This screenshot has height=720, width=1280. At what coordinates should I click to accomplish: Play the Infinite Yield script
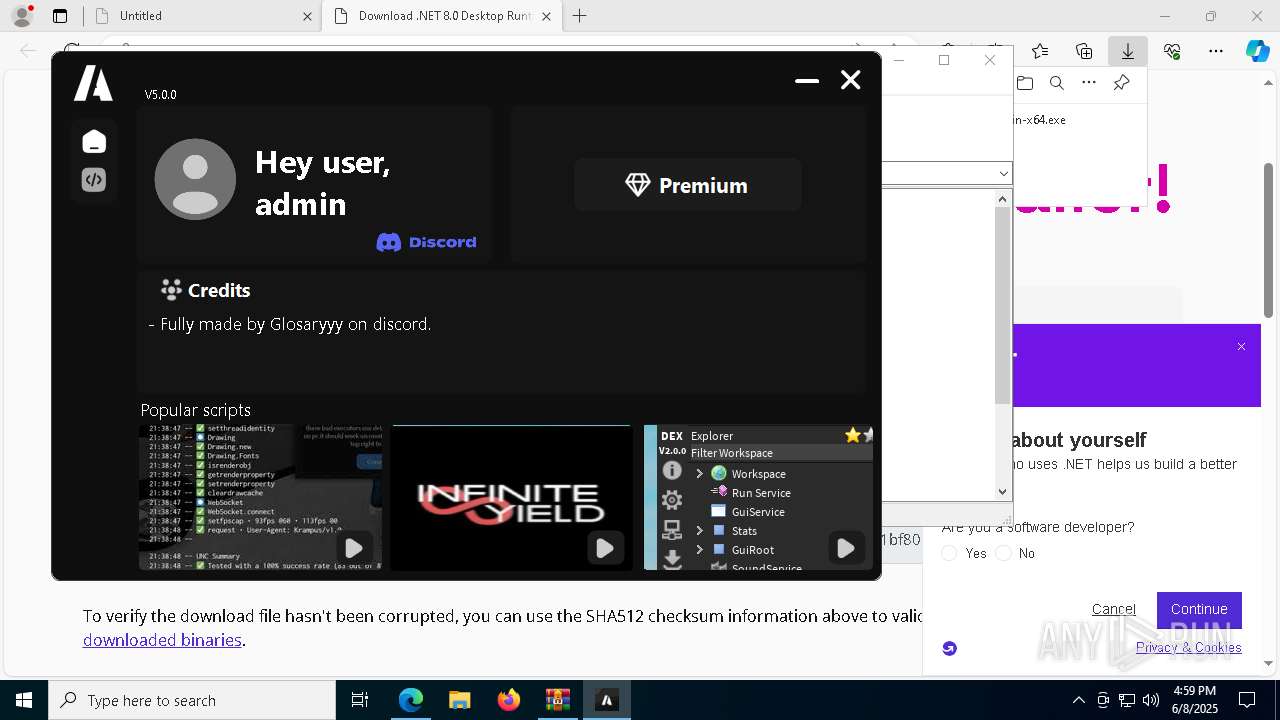(605, 548)
